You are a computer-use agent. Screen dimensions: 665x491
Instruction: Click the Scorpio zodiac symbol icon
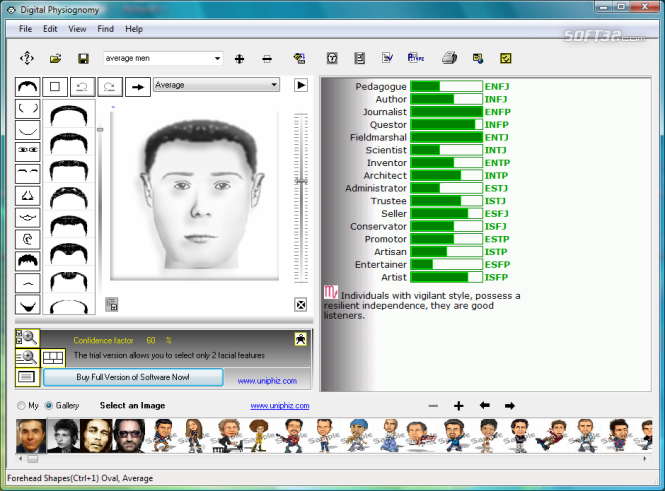331,293
